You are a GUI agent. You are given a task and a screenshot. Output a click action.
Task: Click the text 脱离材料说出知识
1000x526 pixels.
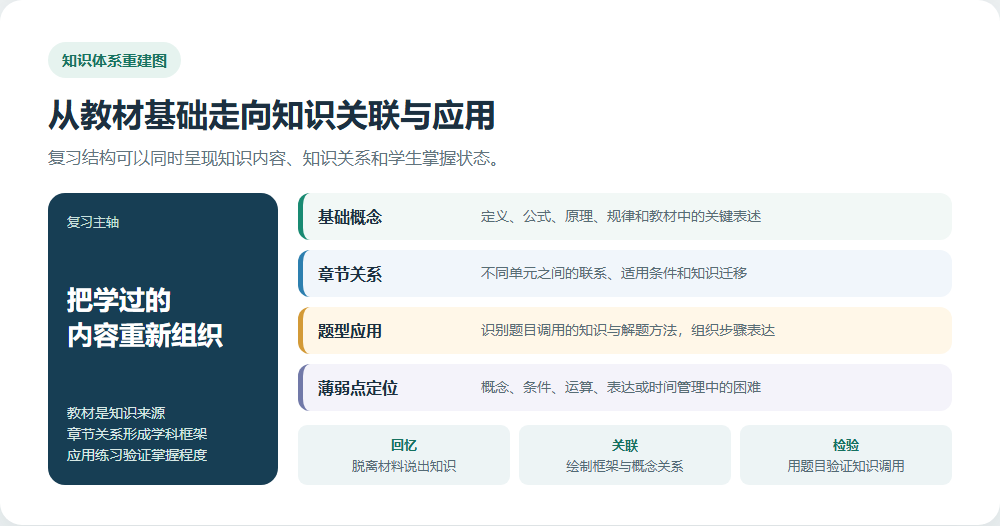tap(404, 466)
